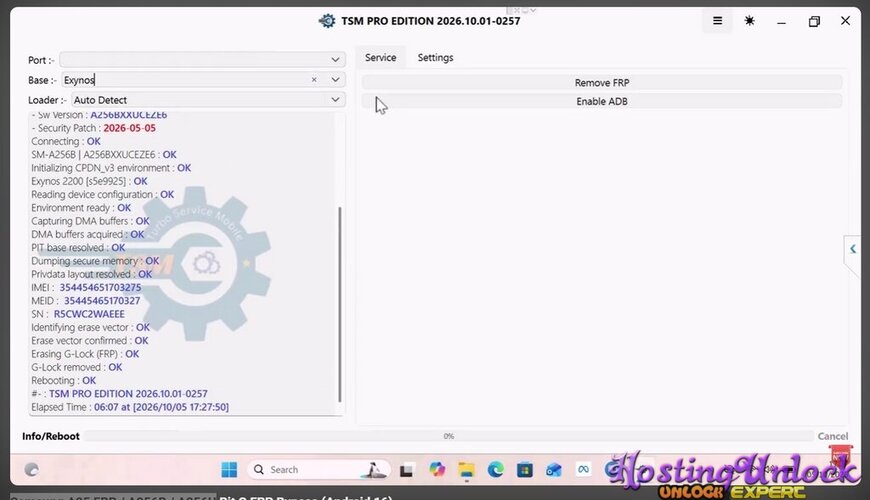Click the TSM gear logo in title bar
The image size is (870, 500).
click(x=327, y=21)
